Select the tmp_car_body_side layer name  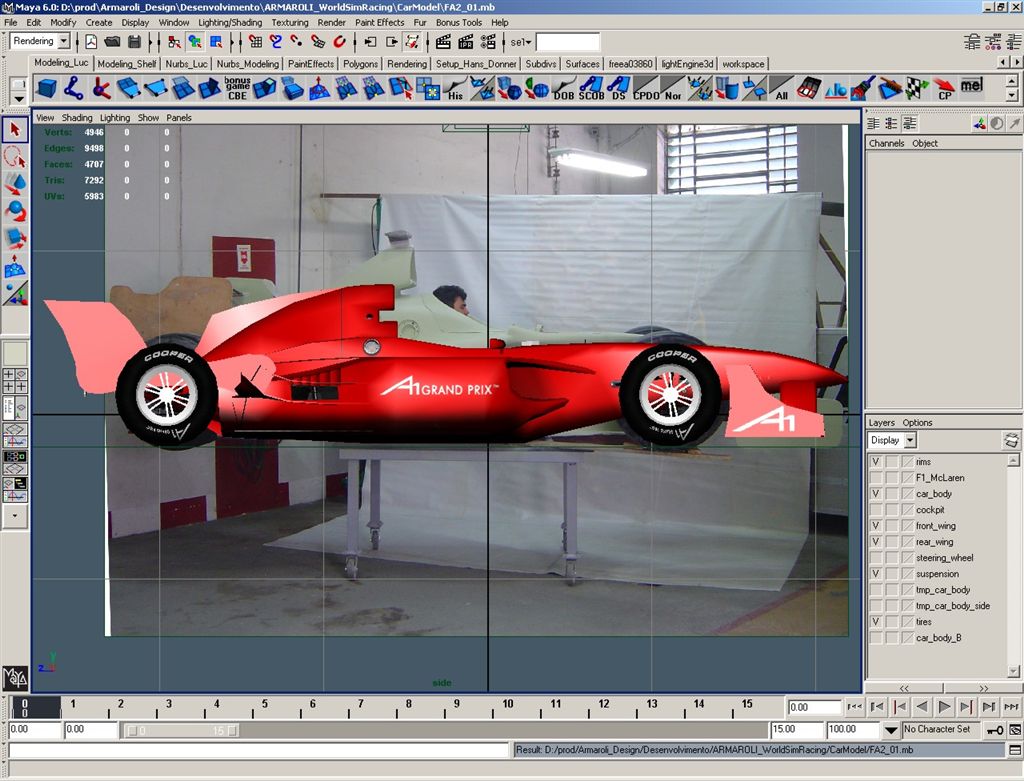952,606
